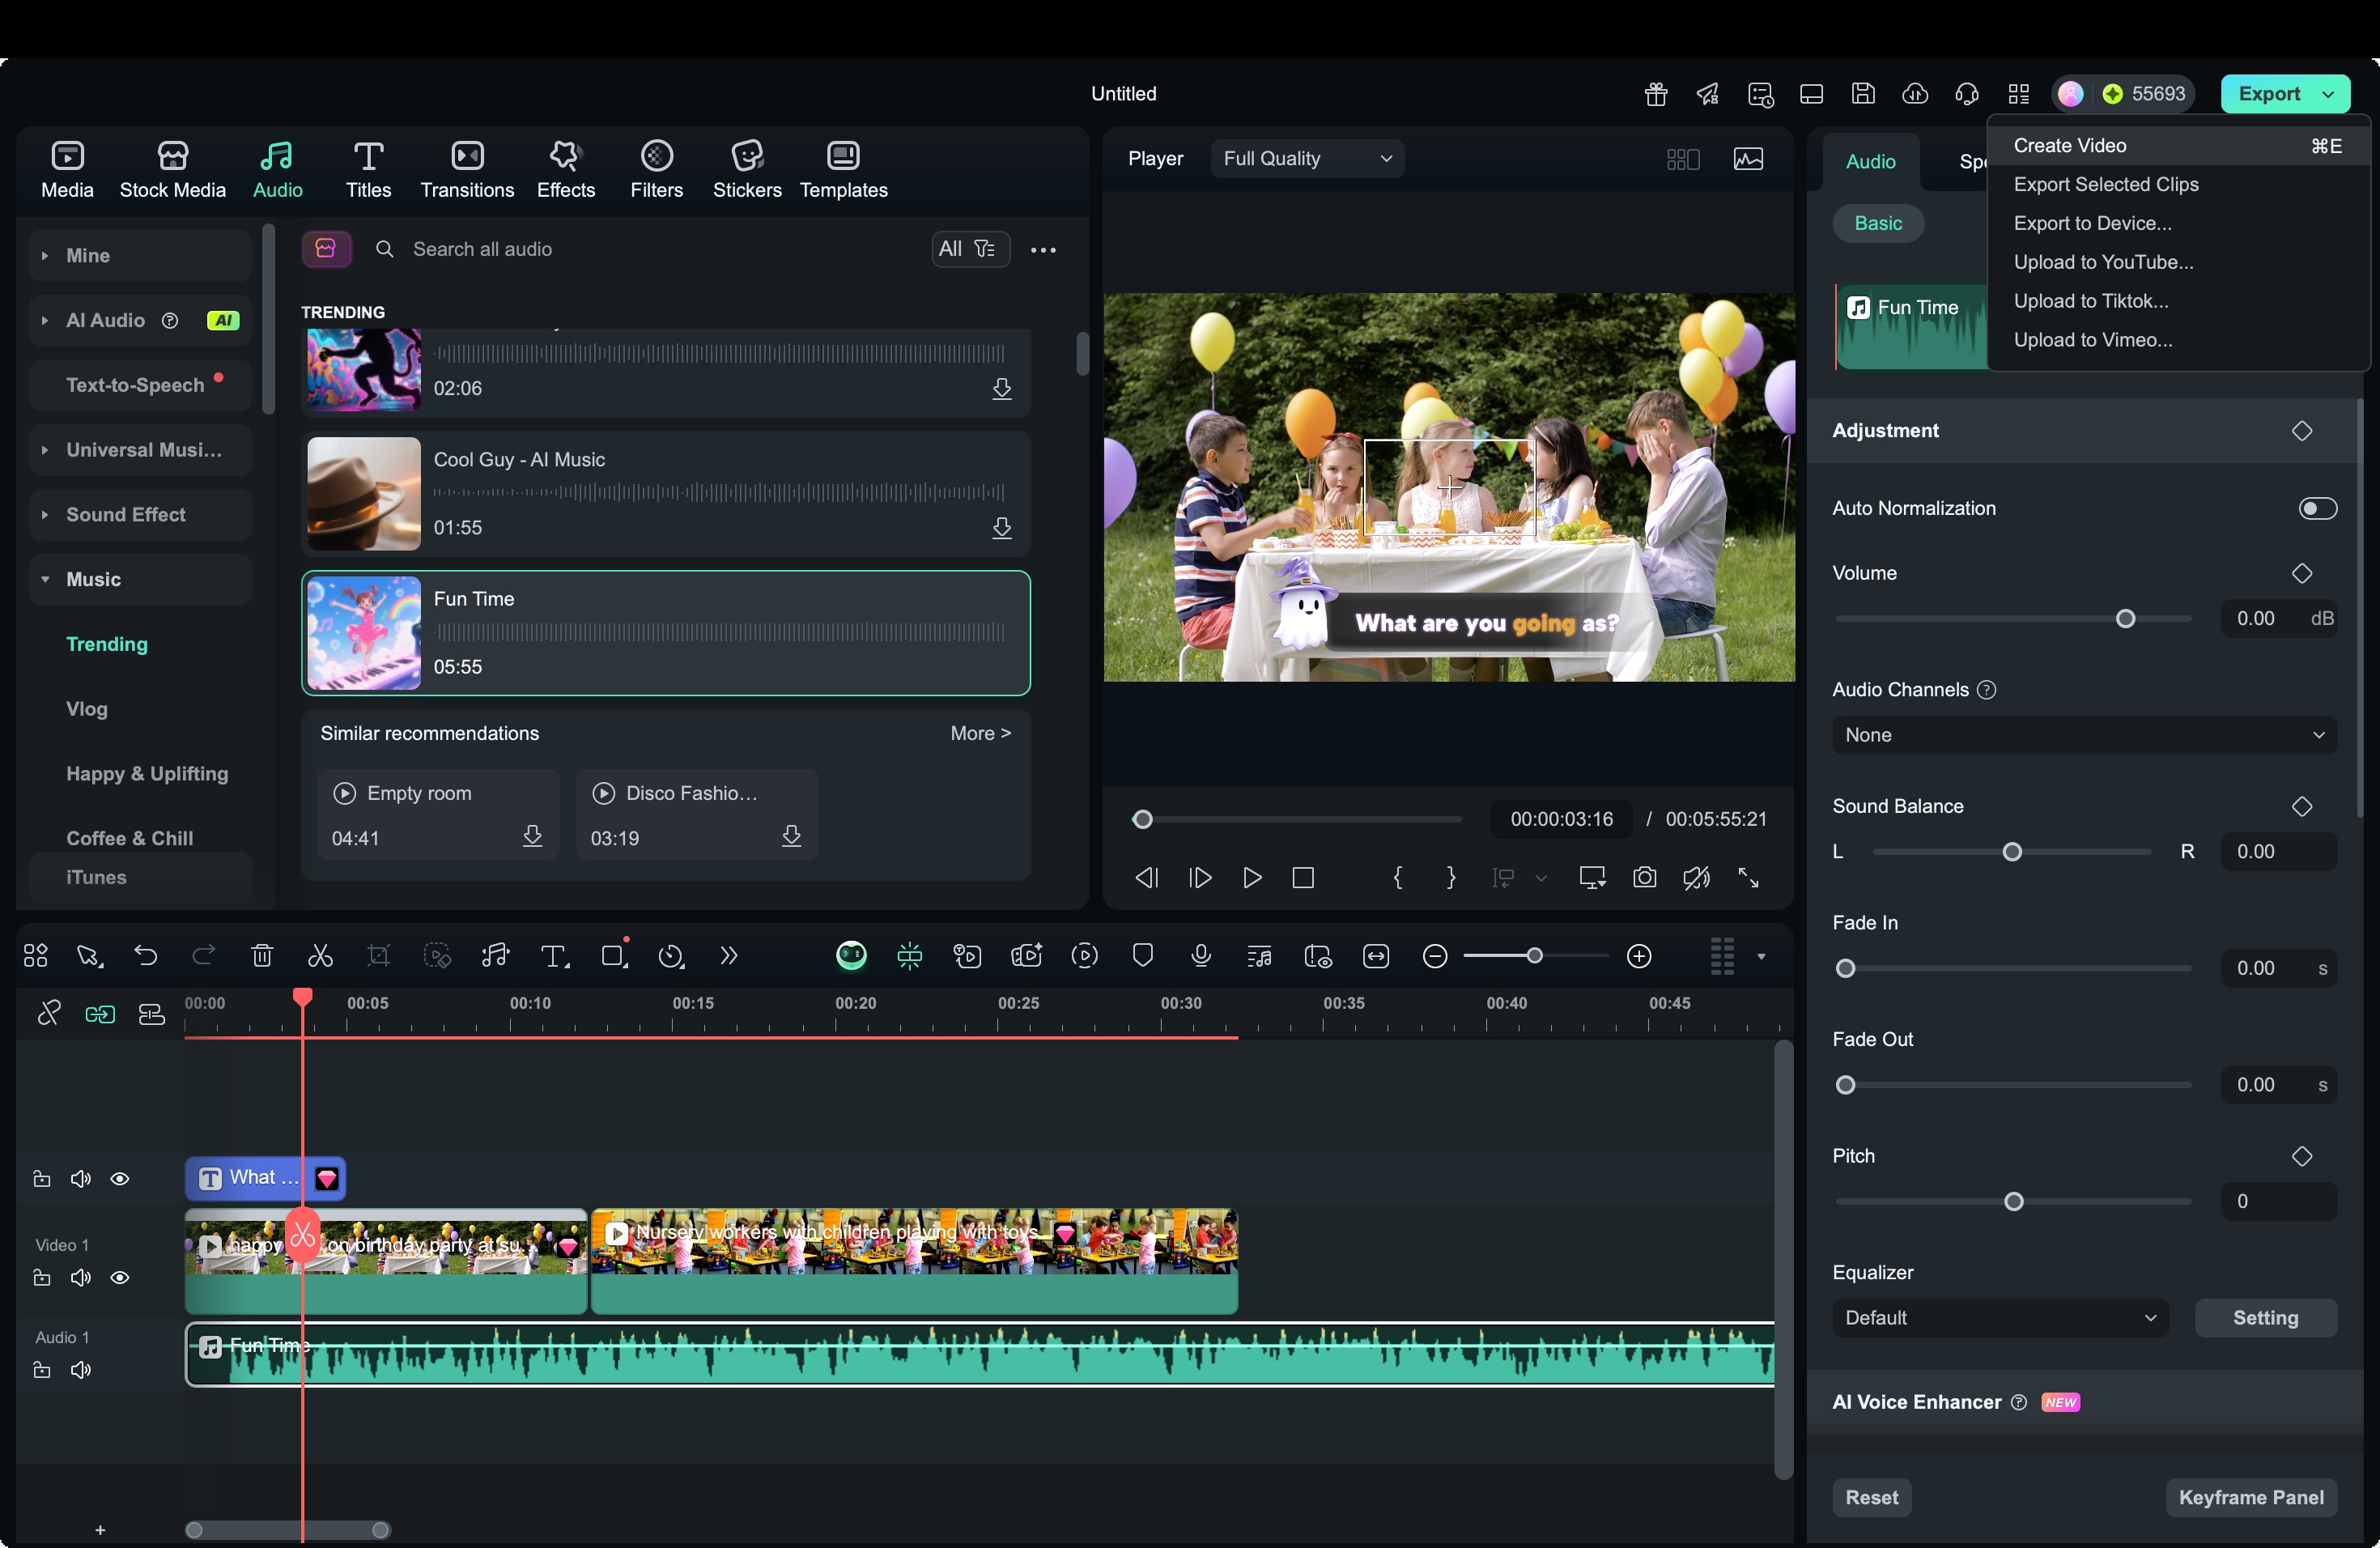Click the Reset button
This screenshot has height=1548, width=2380.
tap(1871, 1497)
